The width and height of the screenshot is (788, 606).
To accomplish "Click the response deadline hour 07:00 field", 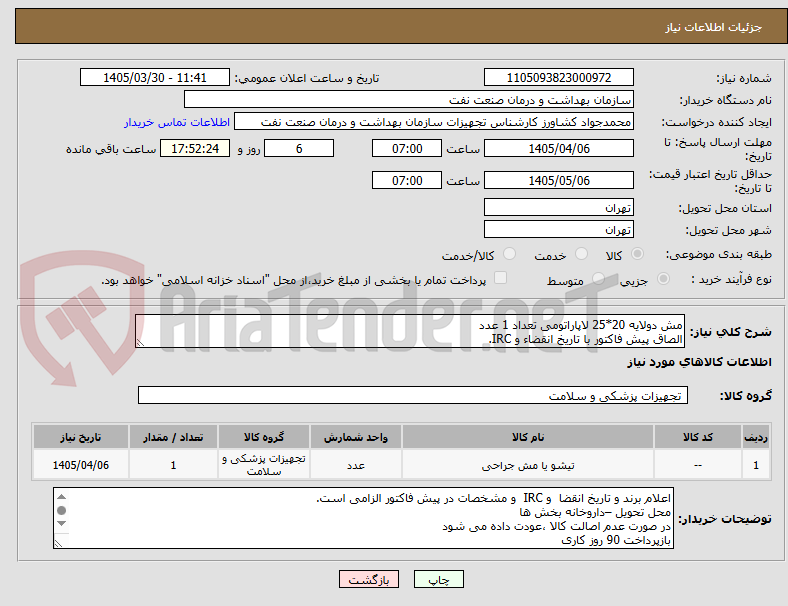I will [407, 148].
